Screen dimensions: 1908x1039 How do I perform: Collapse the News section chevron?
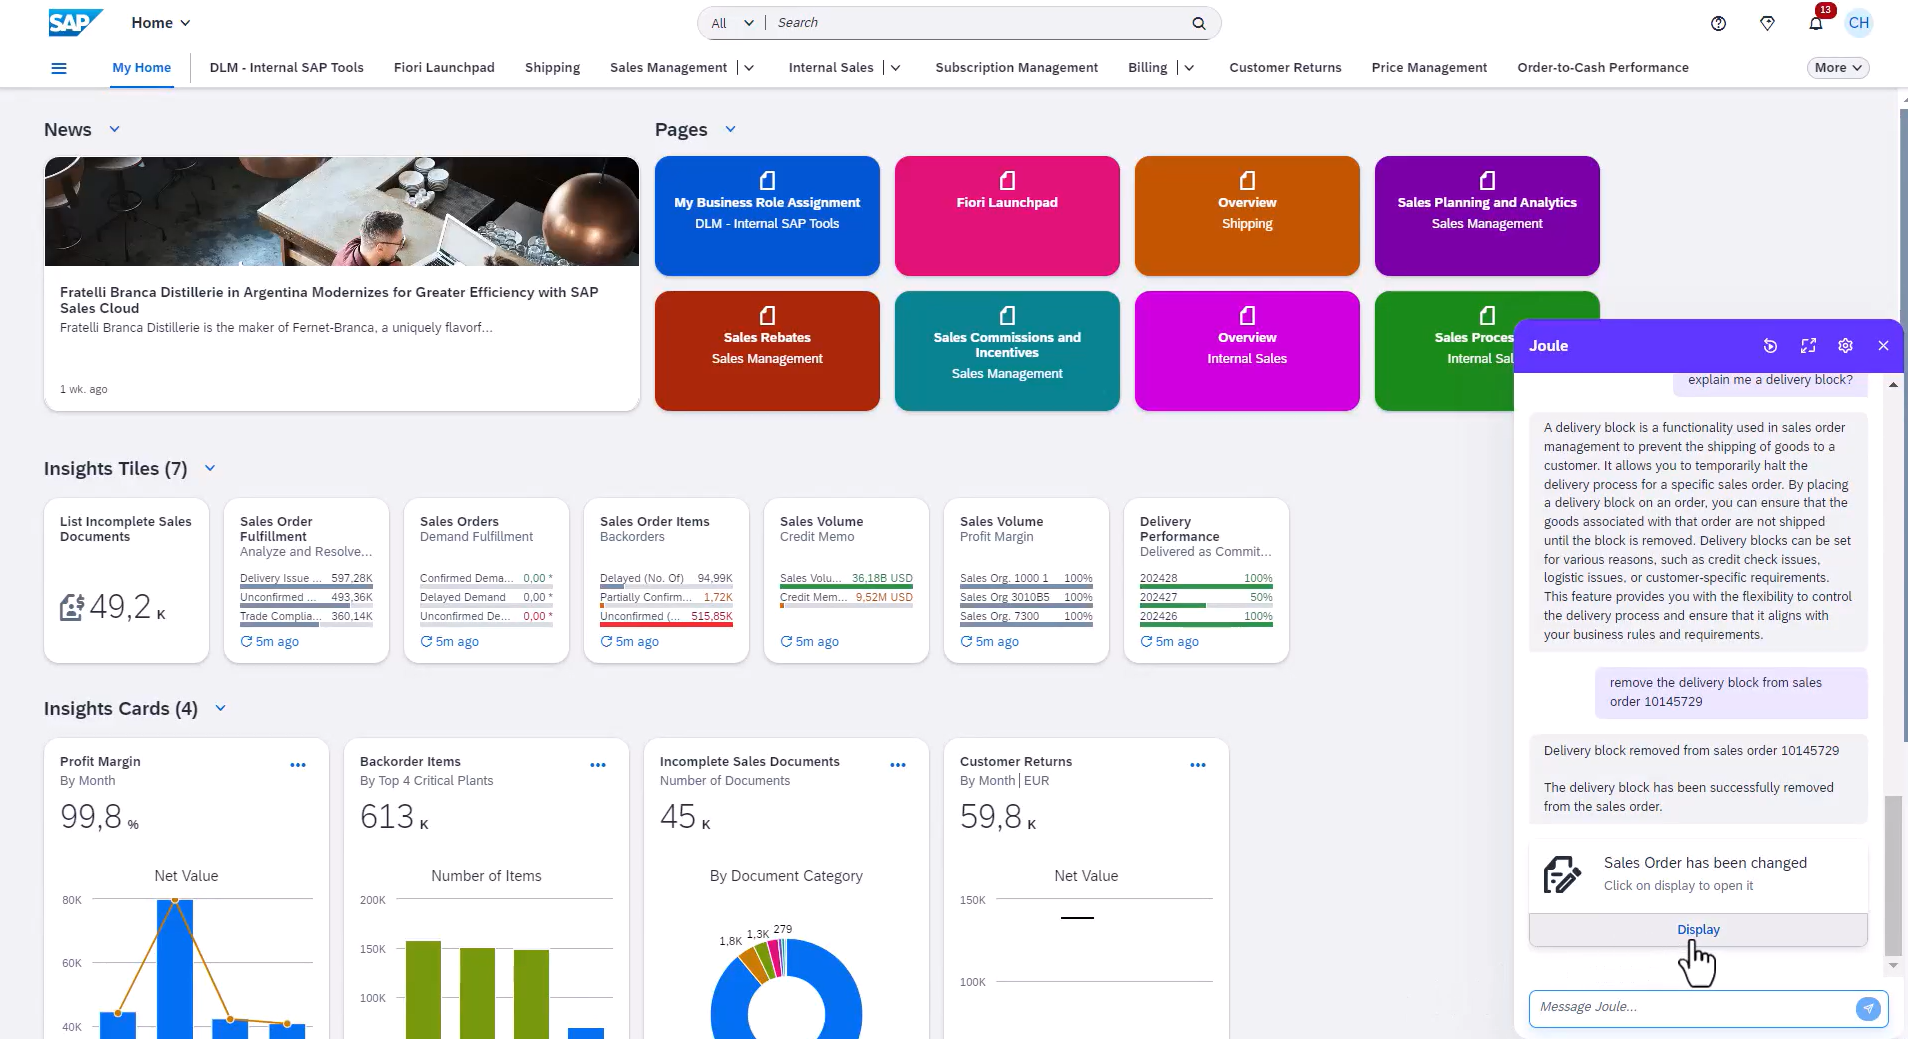[x=114, y=129]
